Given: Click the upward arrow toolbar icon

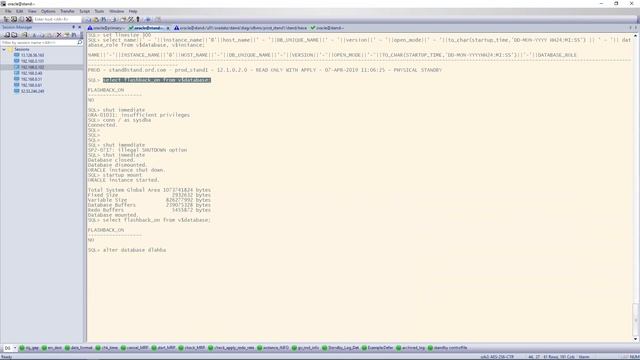Looking at the screenshot, I should point(138,19).
